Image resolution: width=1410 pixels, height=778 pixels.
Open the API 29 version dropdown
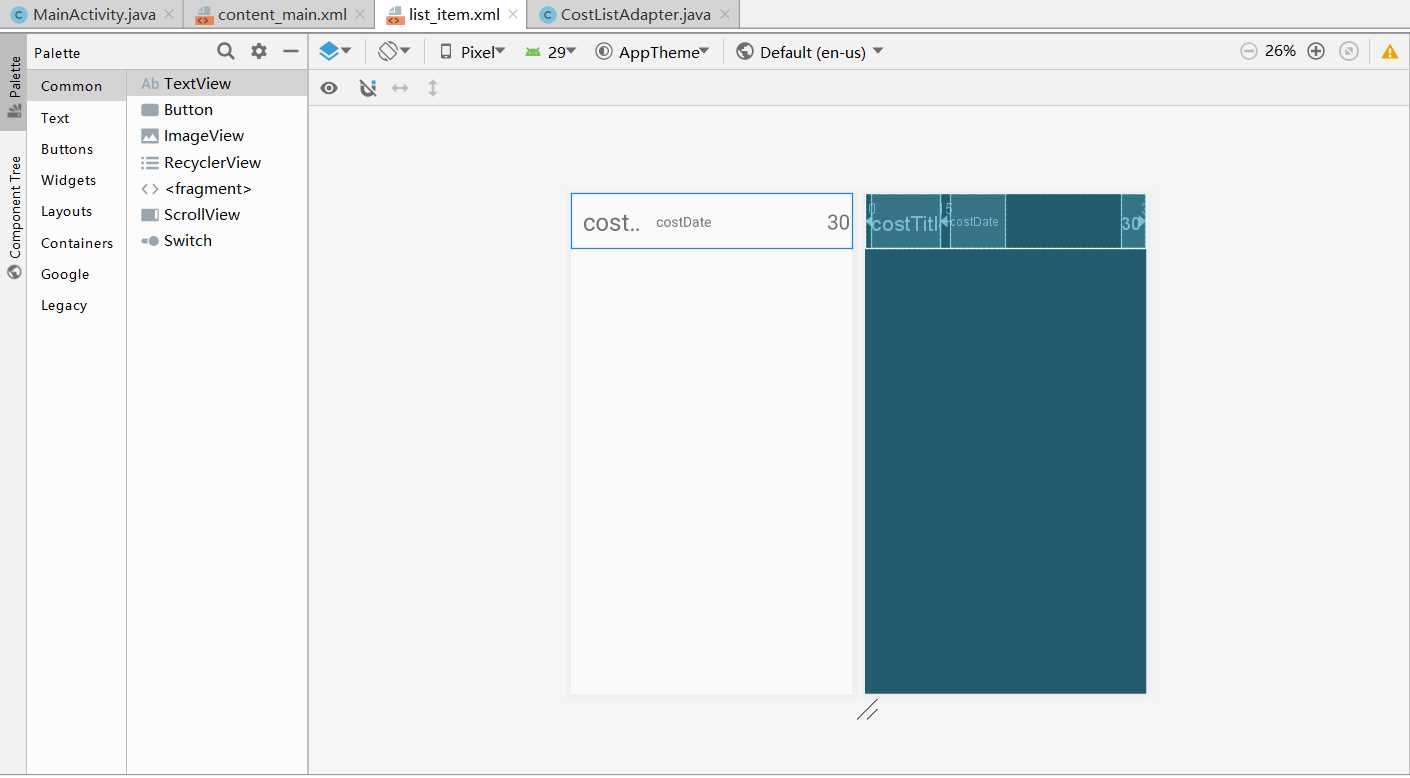click(x=550, y=52)
